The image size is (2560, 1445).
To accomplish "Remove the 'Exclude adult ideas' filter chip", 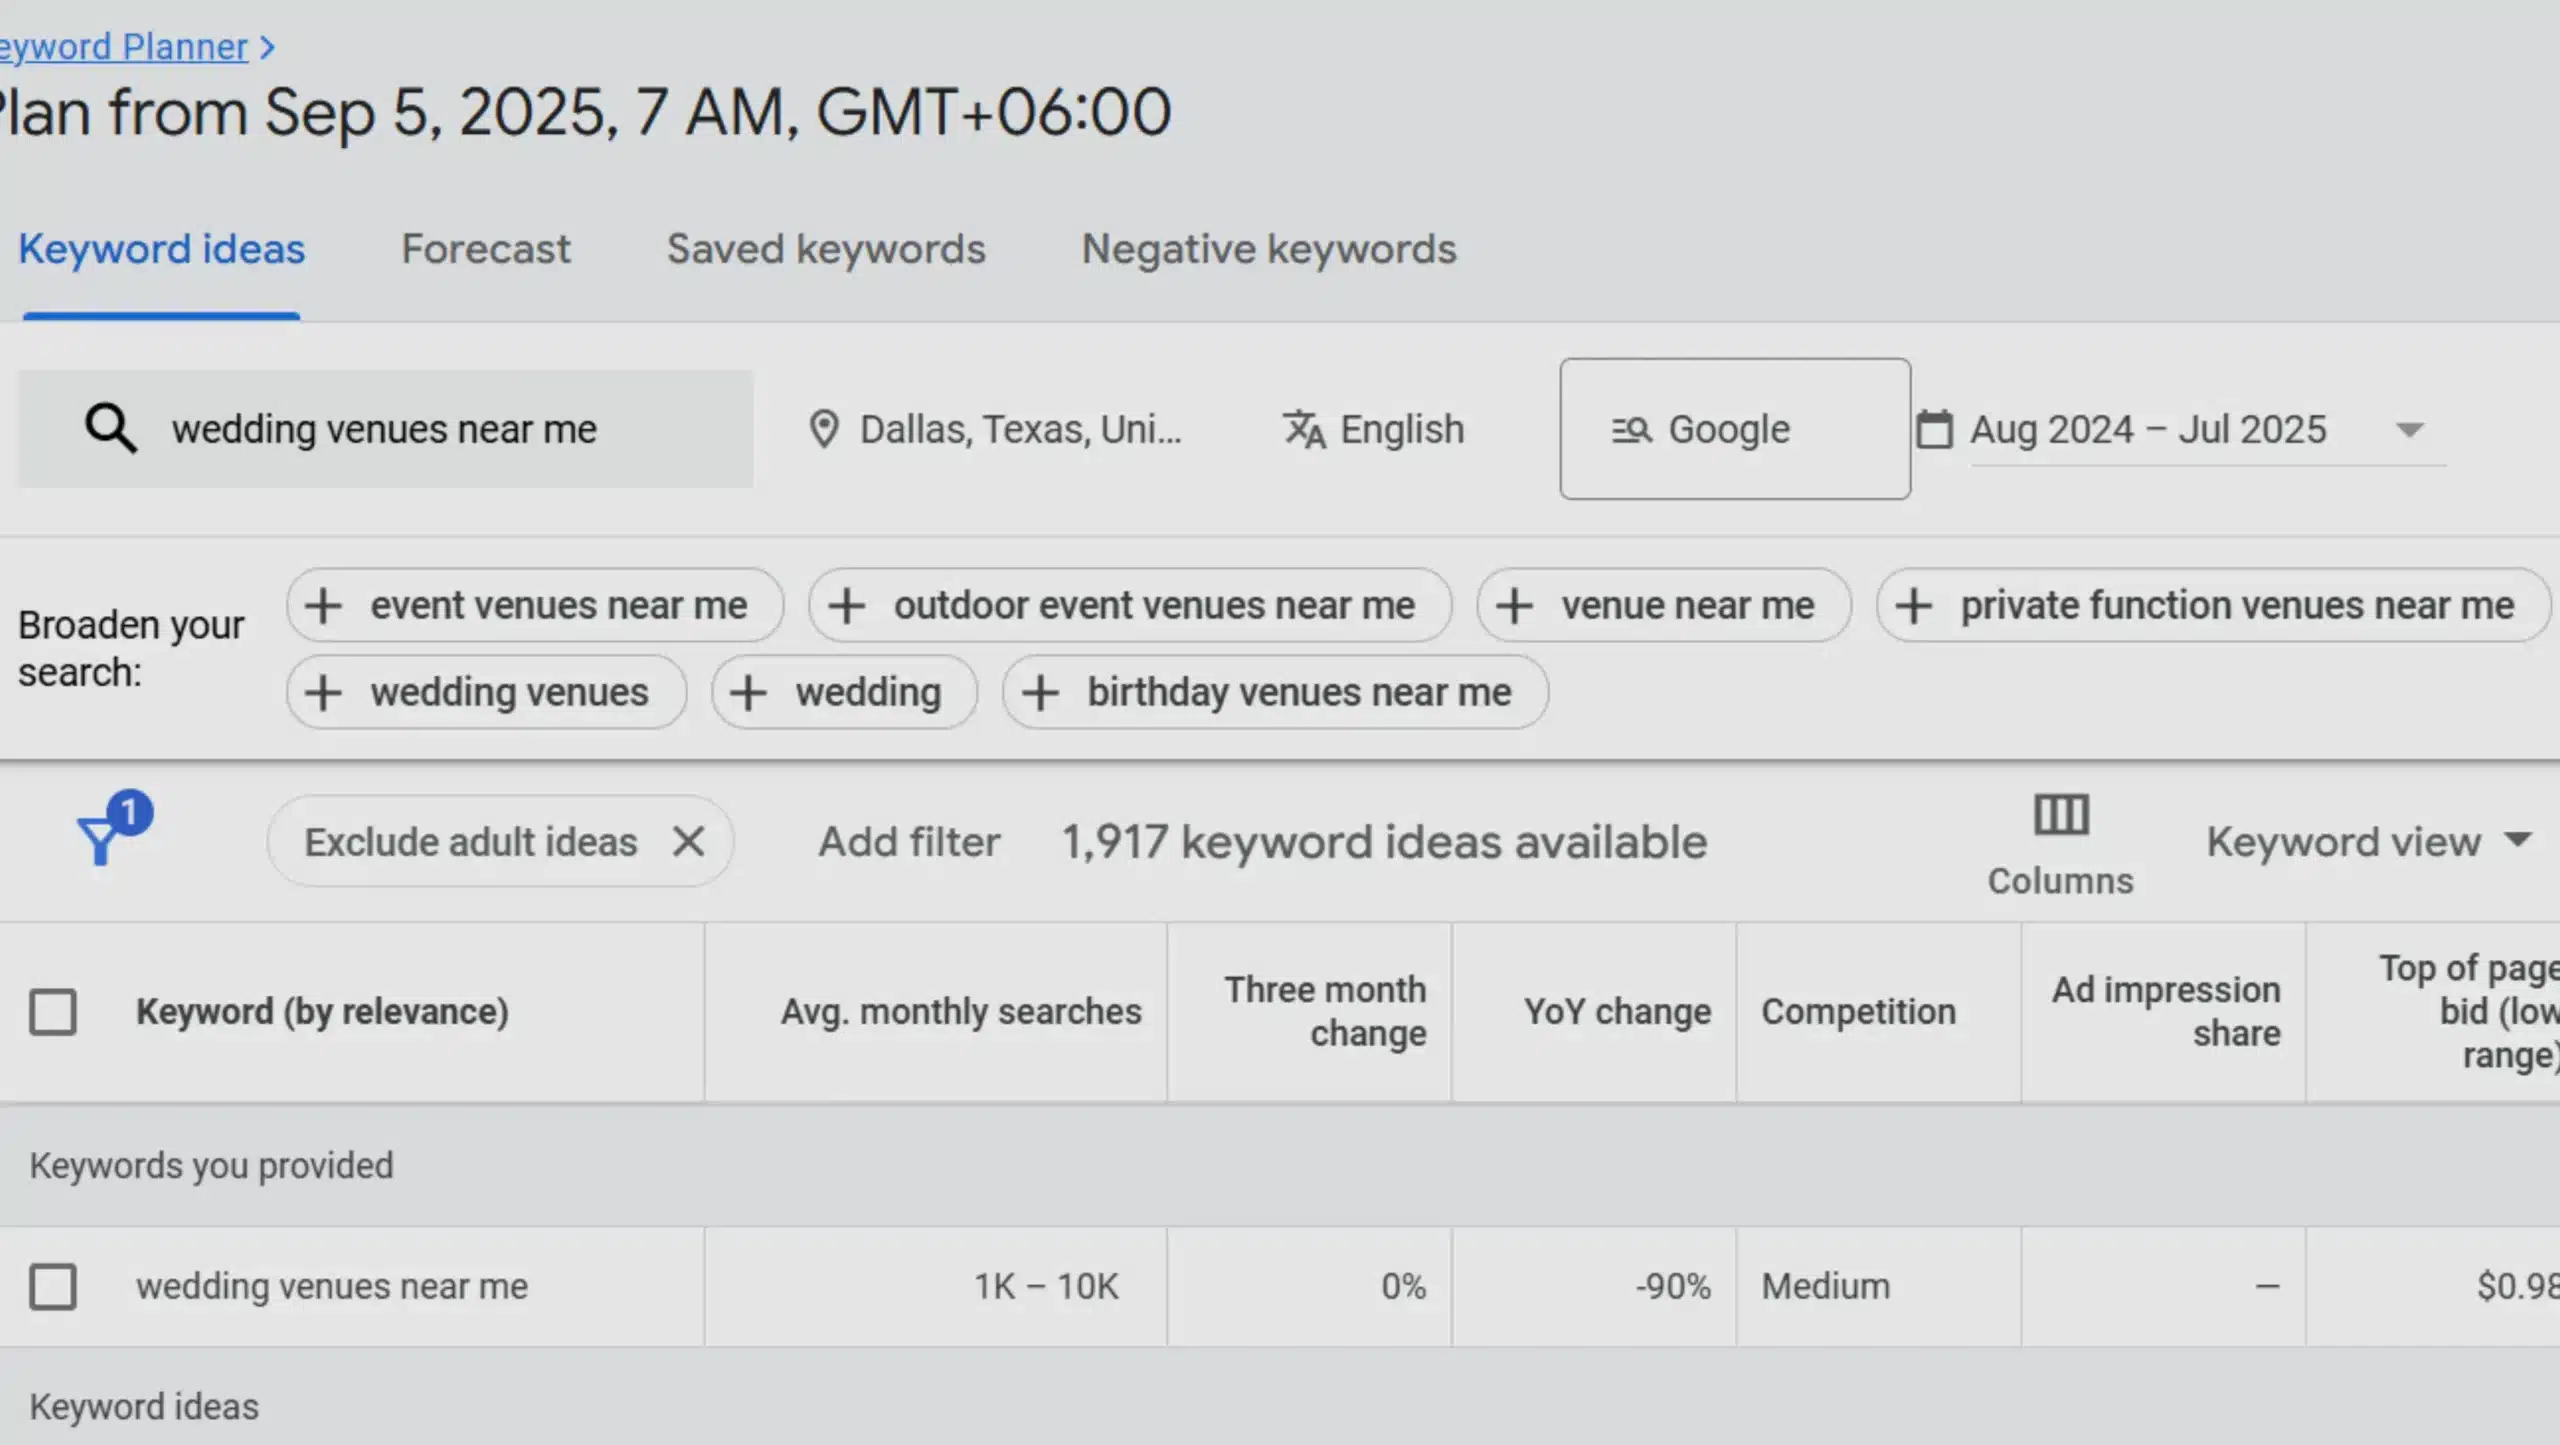I will pos(688,841).
